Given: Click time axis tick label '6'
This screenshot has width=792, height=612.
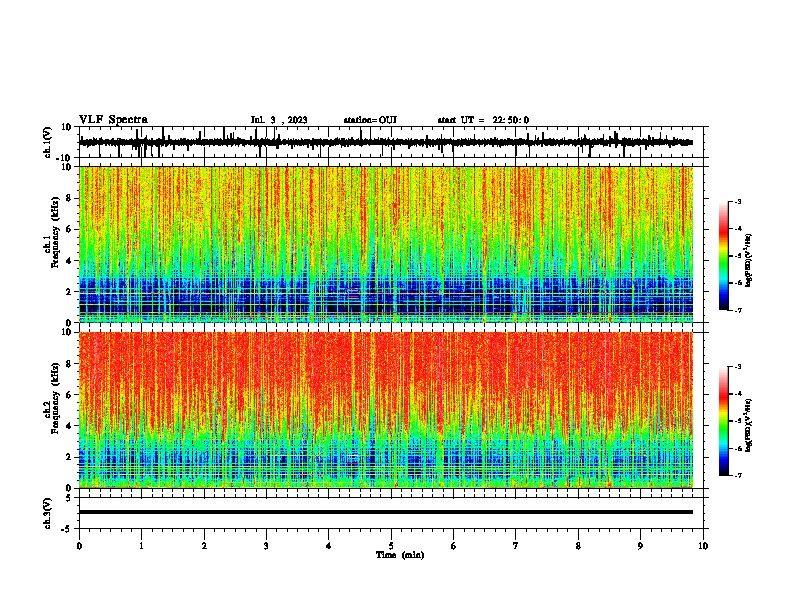Looking at the screenshot, I should (x=454, y=546).
